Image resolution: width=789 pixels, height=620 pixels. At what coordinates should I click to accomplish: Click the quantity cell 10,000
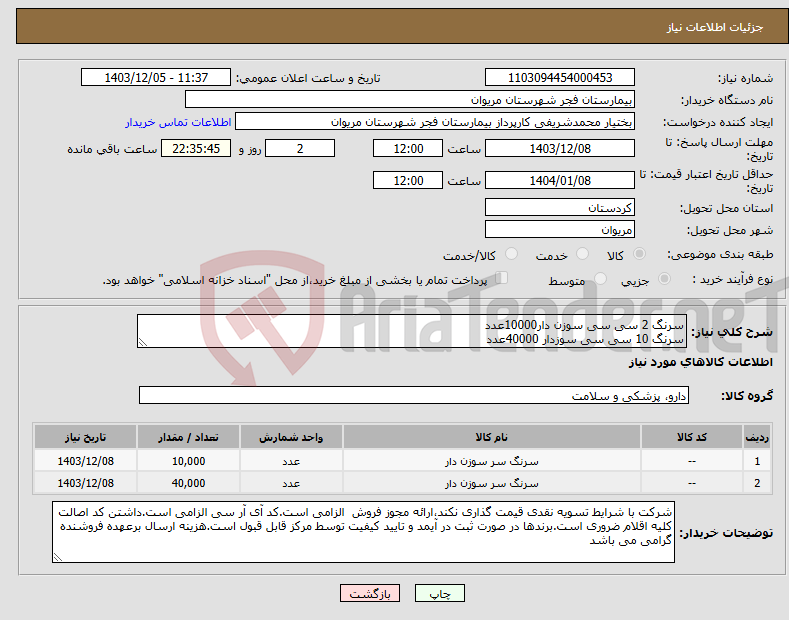coord(188,461)
